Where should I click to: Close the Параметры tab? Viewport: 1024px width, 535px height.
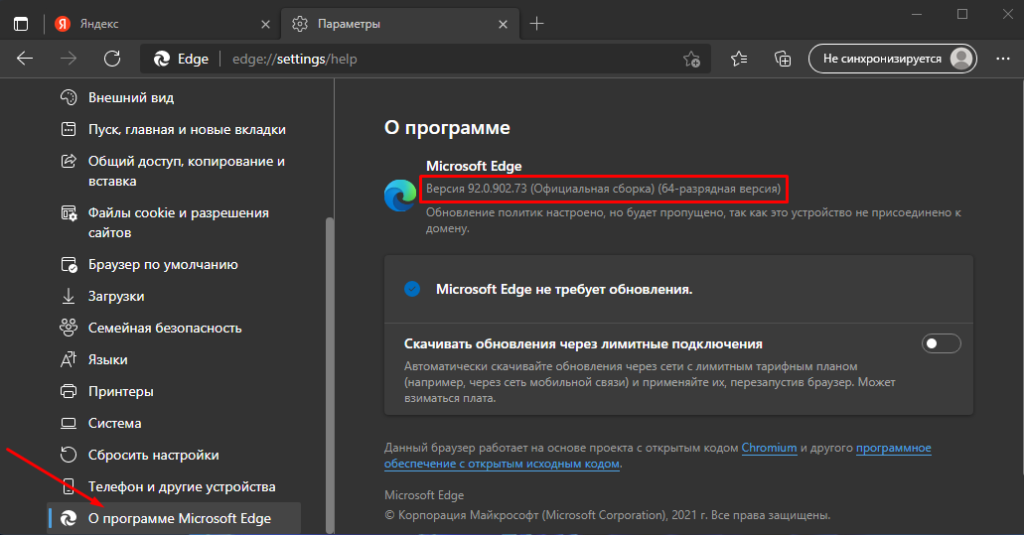[x=503, y=24]
